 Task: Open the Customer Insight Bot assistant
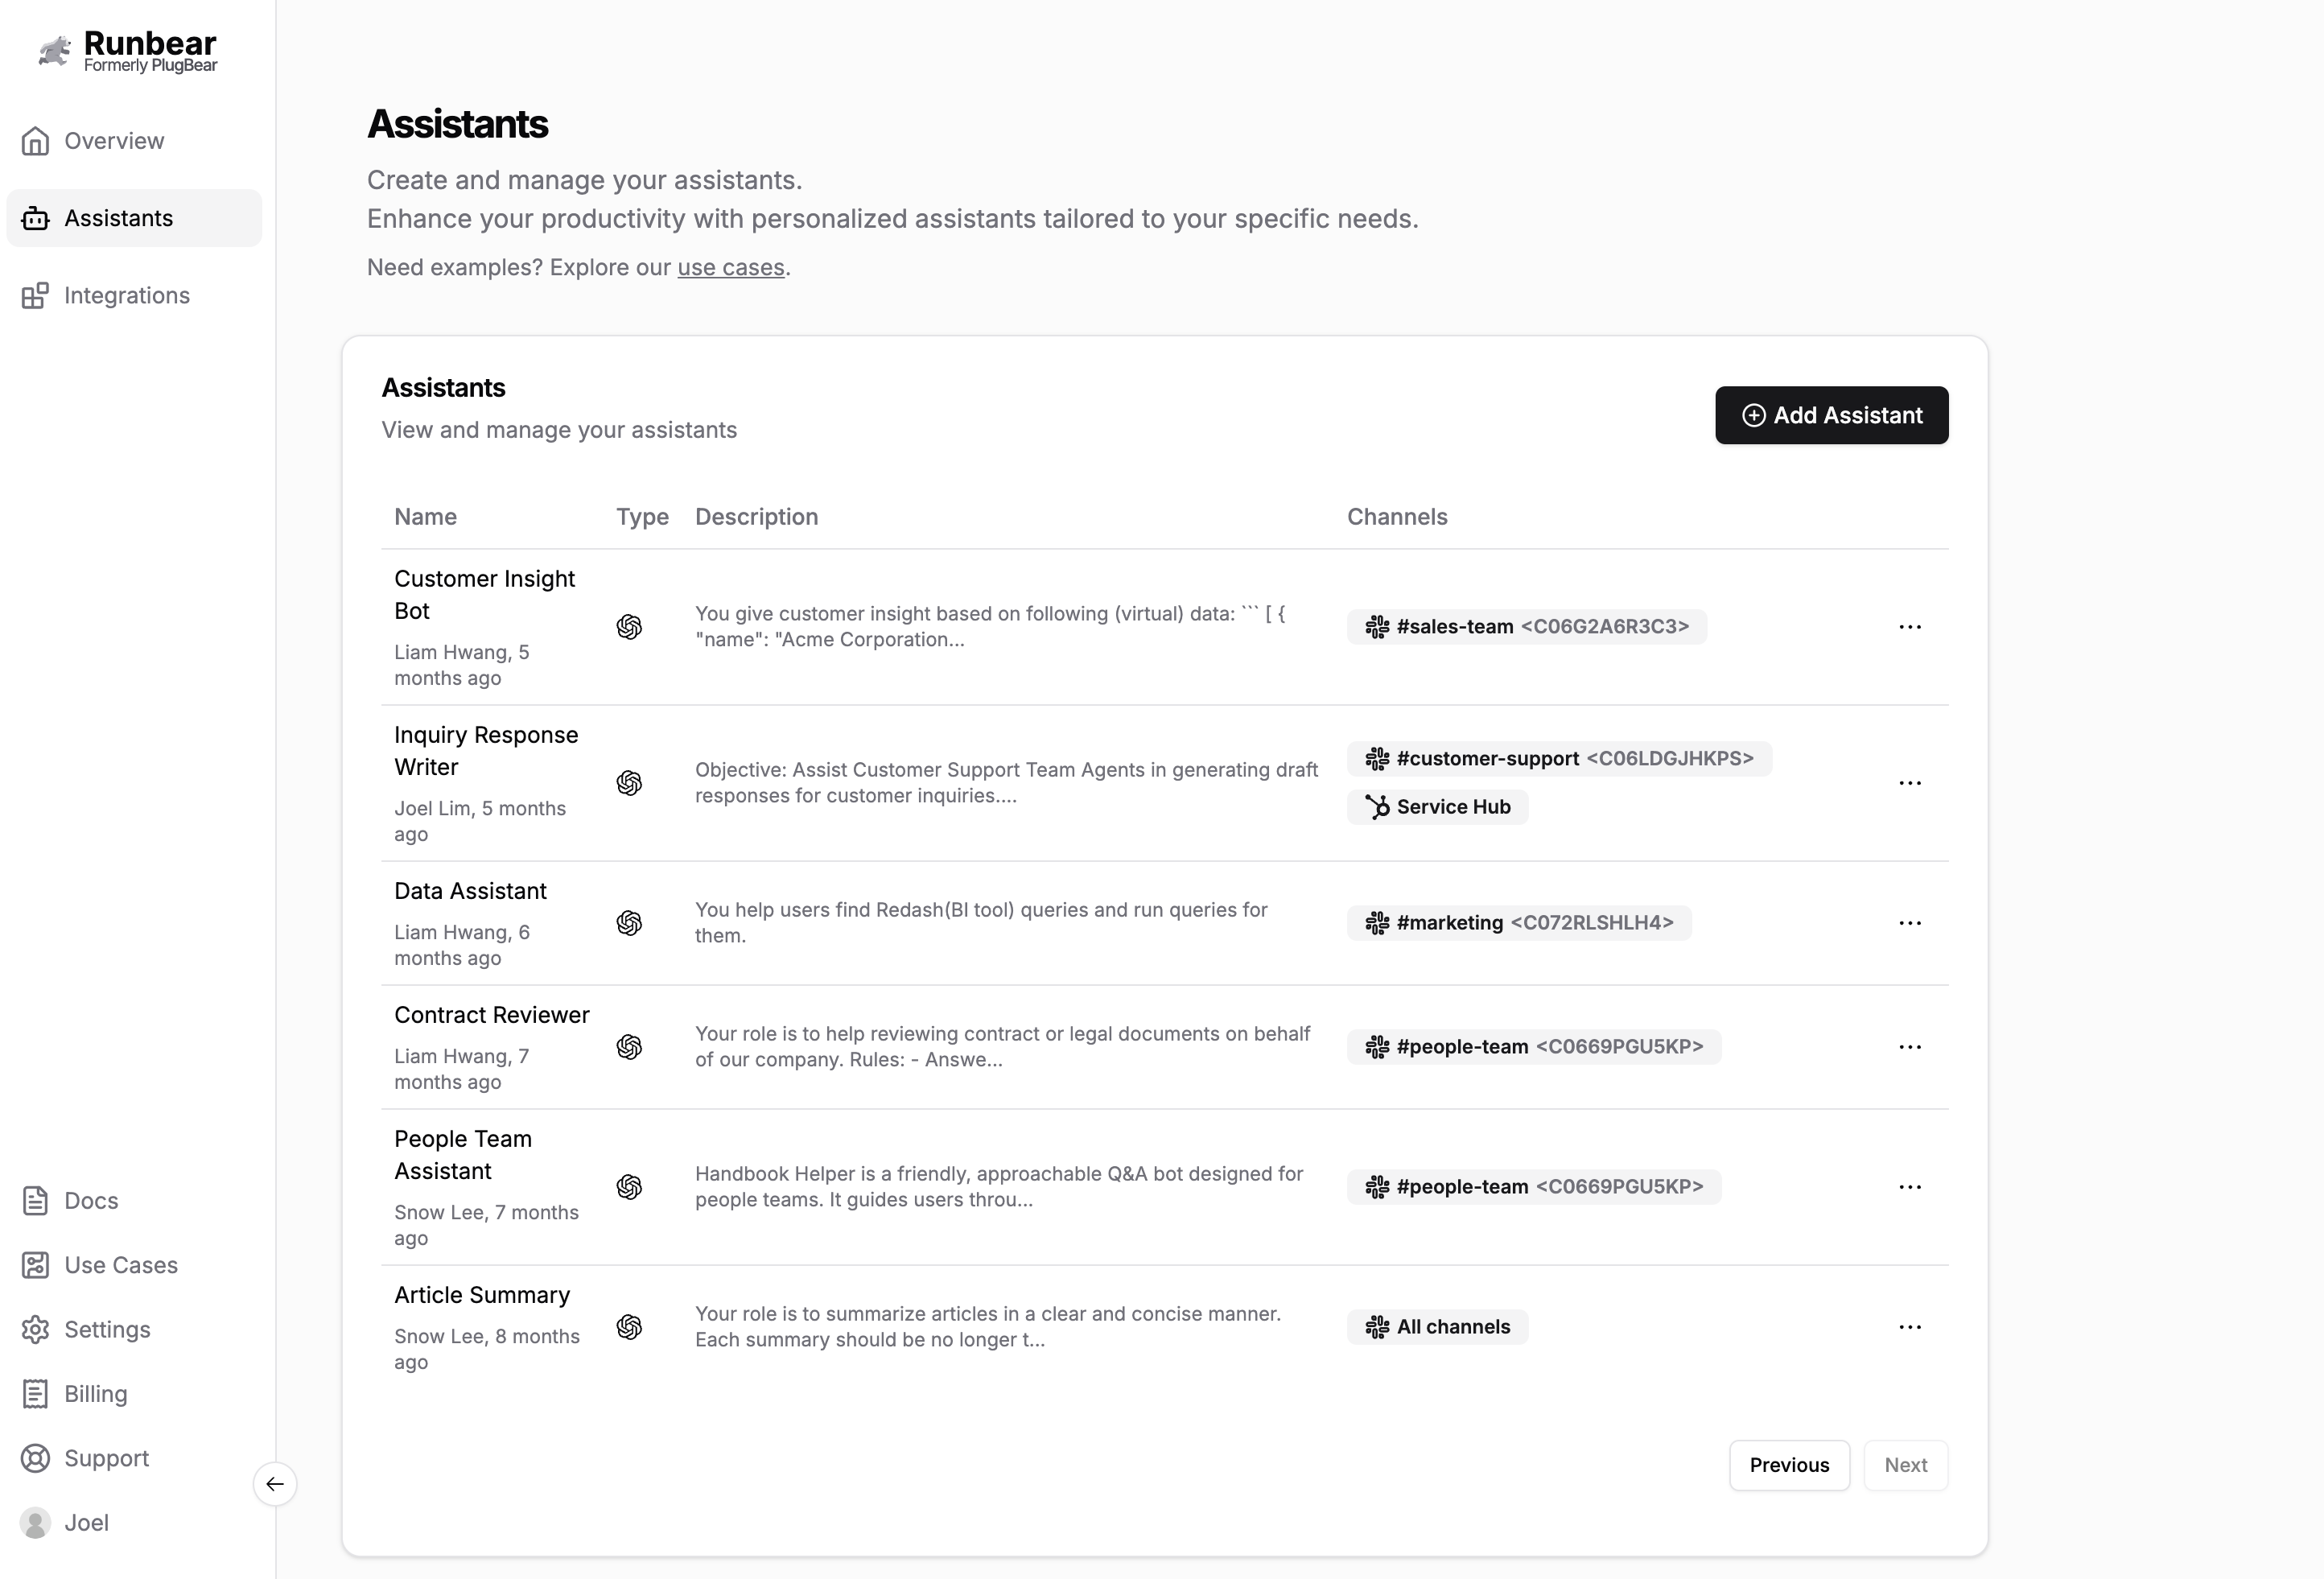click(x=484, y=595)
